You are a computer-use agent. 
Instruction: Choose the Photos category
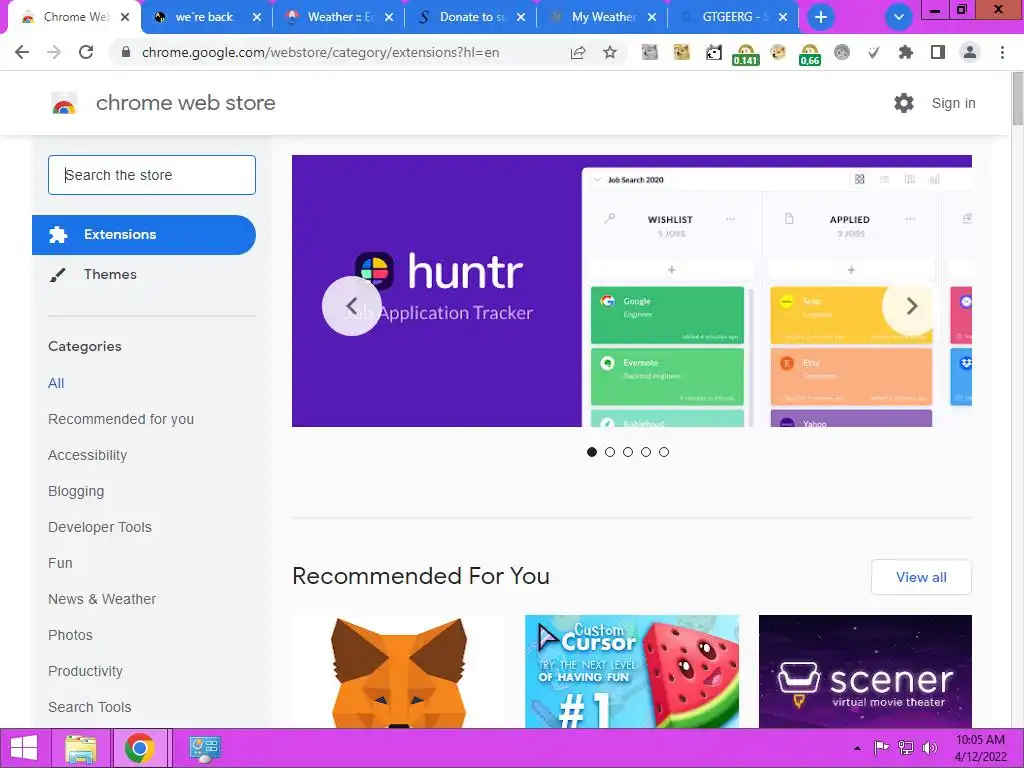71,635
